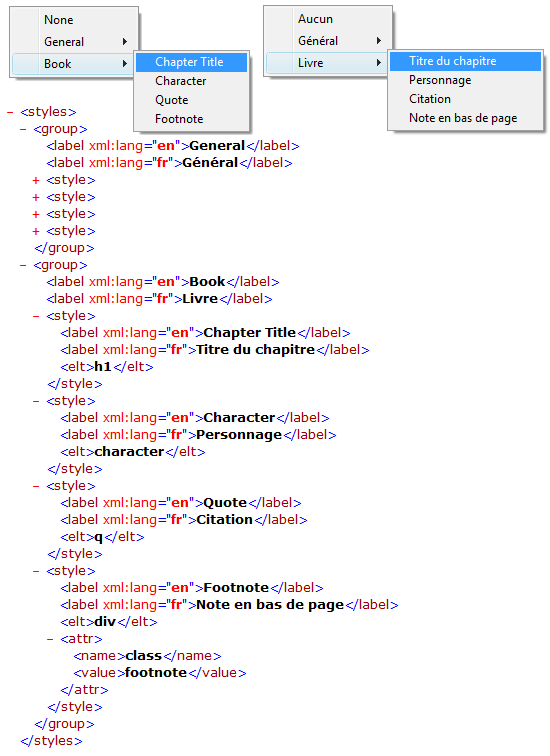Open the Book submenu arrow
Screen dimensions: 550x756
[x=125, y=64]
